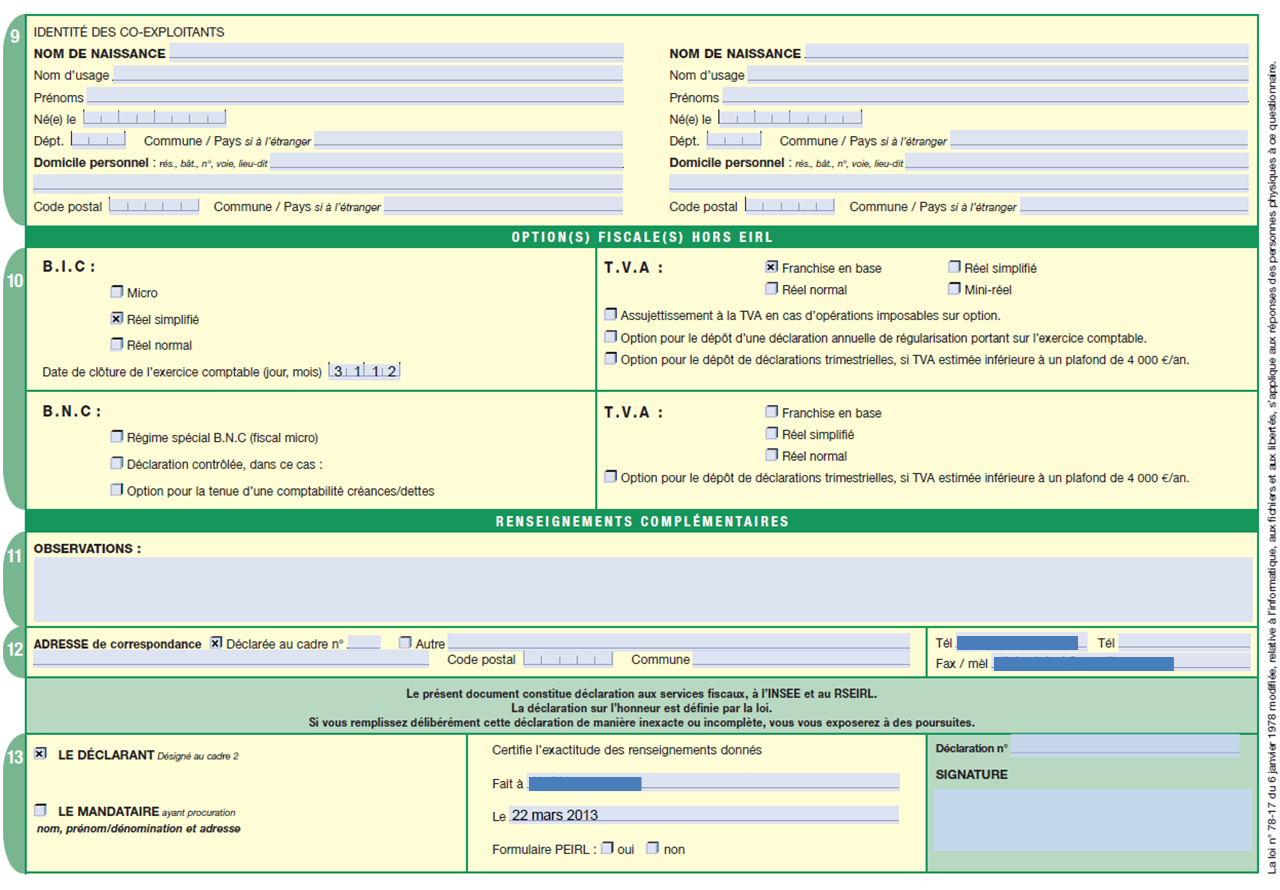1280x890 pixels.
Task: Uncheck Déclarée au cadre n° checkbox
Action: point(216,643)
